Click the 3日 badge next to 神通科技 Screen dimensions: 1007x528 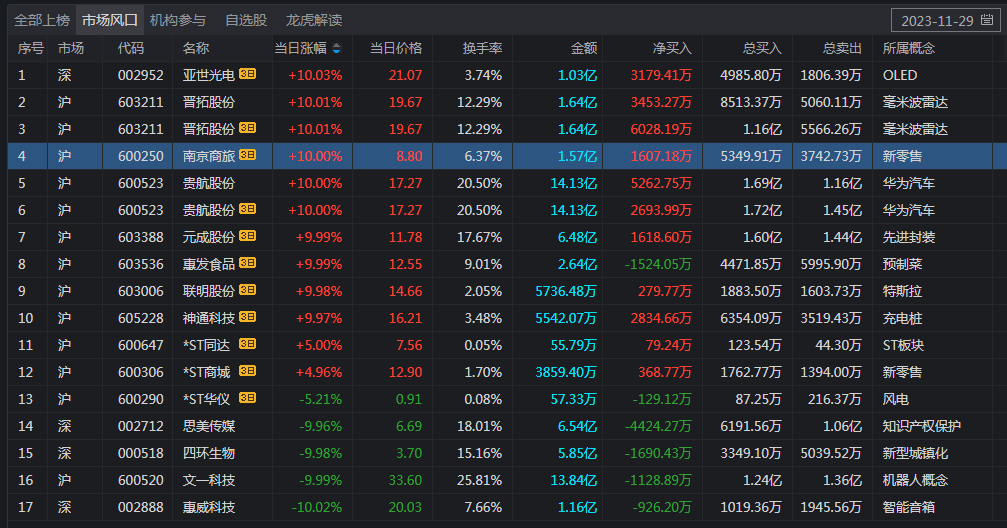click(x=248, y=318)
